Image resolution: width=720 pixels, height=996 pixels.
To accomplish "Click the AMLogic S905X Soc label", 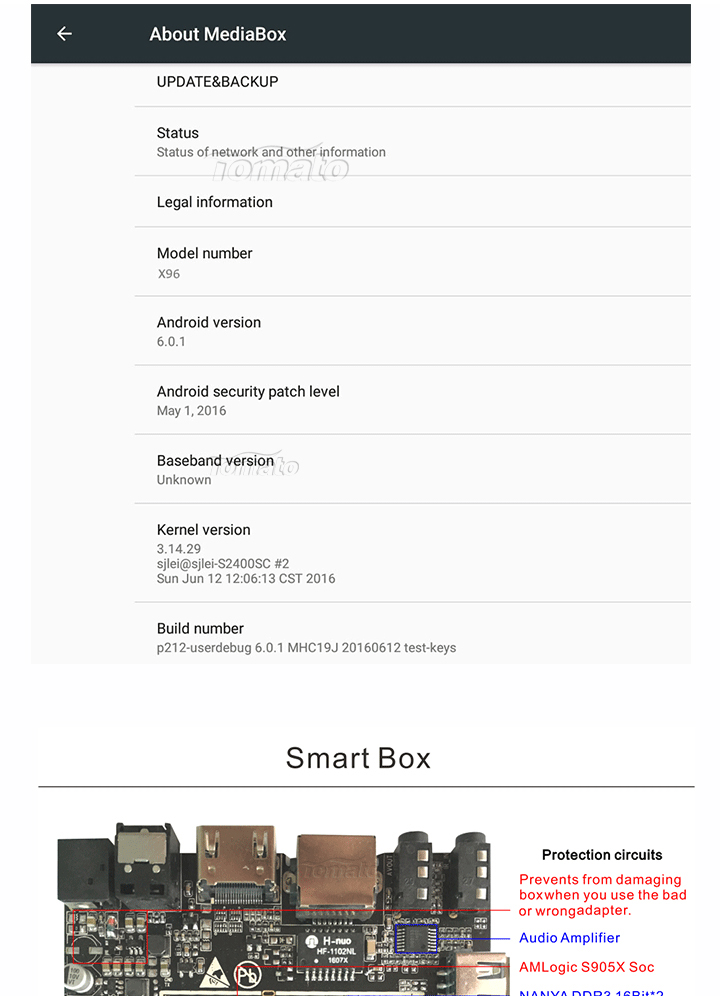I will click(587, 967).
